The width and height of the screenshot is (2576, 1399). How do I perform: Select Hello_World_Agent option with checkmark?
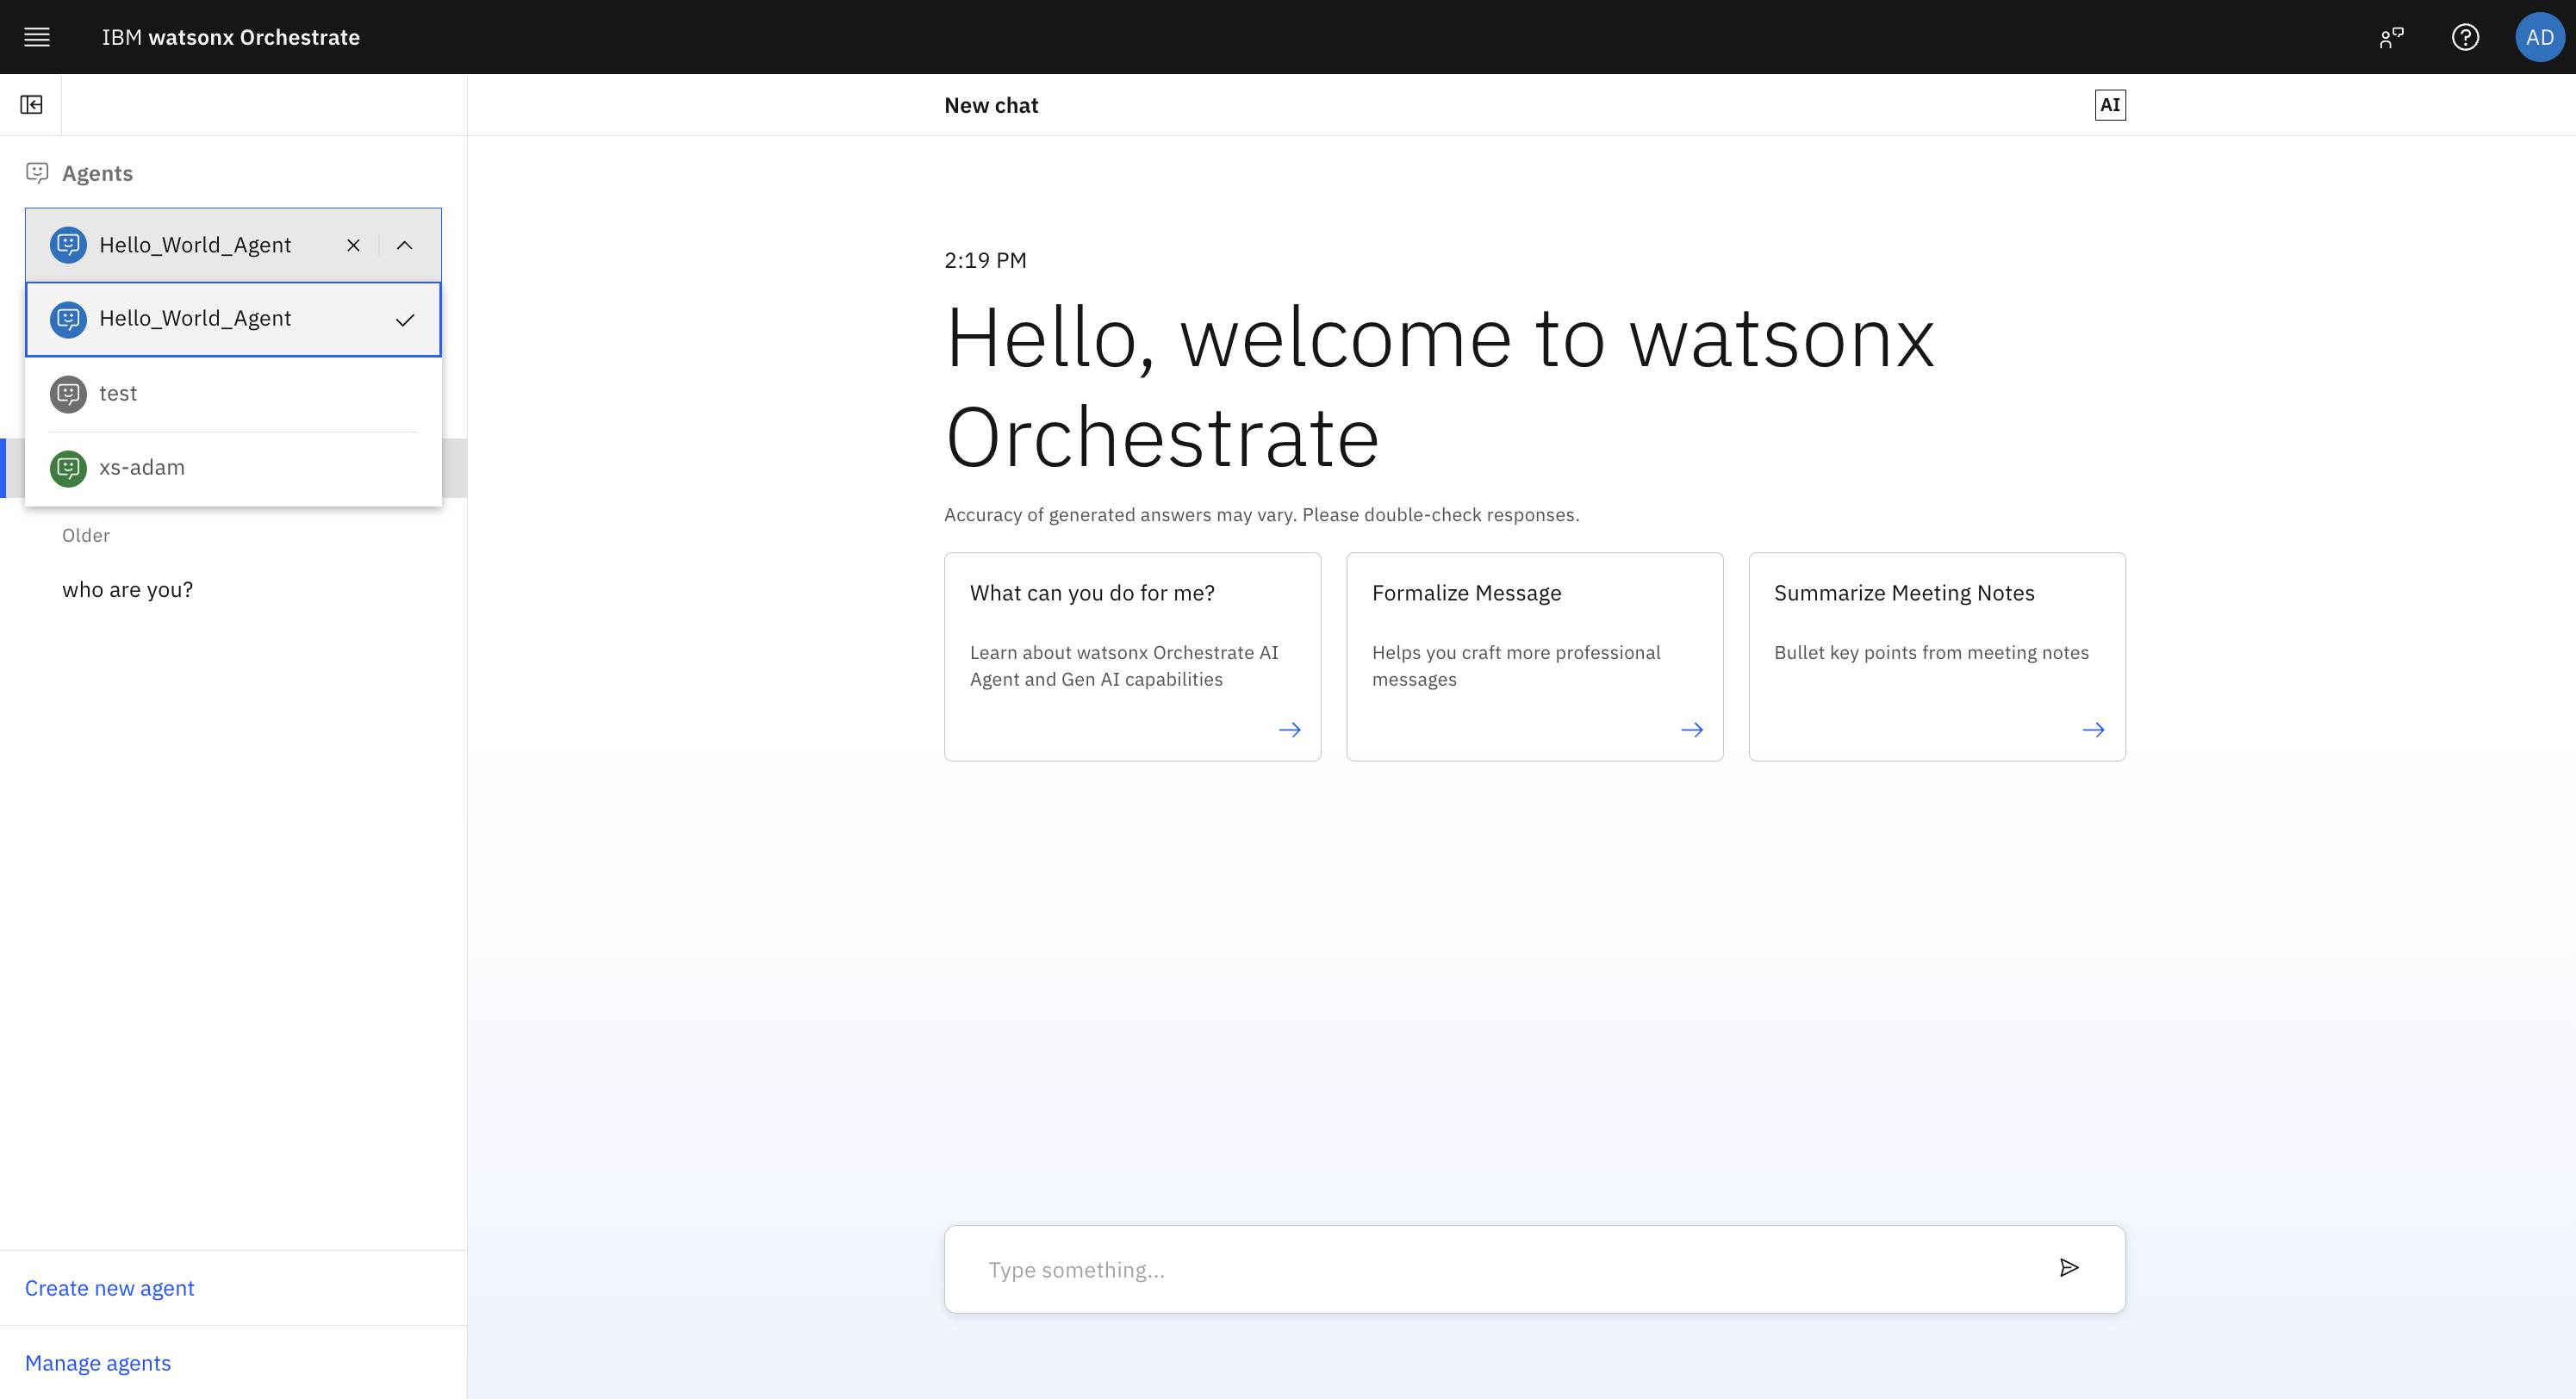pyautogui.click(x=232, y=319)
